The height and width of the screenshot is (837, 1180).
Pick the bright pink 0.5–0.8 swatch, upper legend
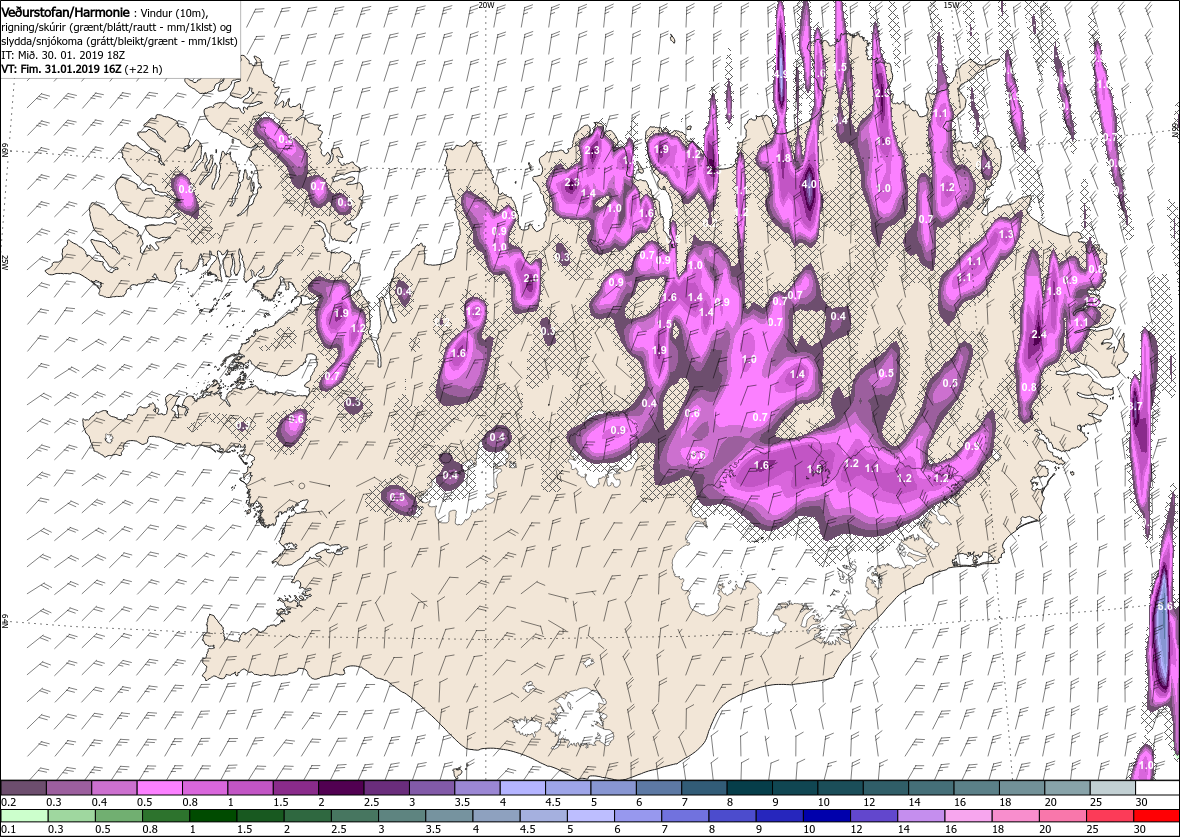click(x=160, y=787)
